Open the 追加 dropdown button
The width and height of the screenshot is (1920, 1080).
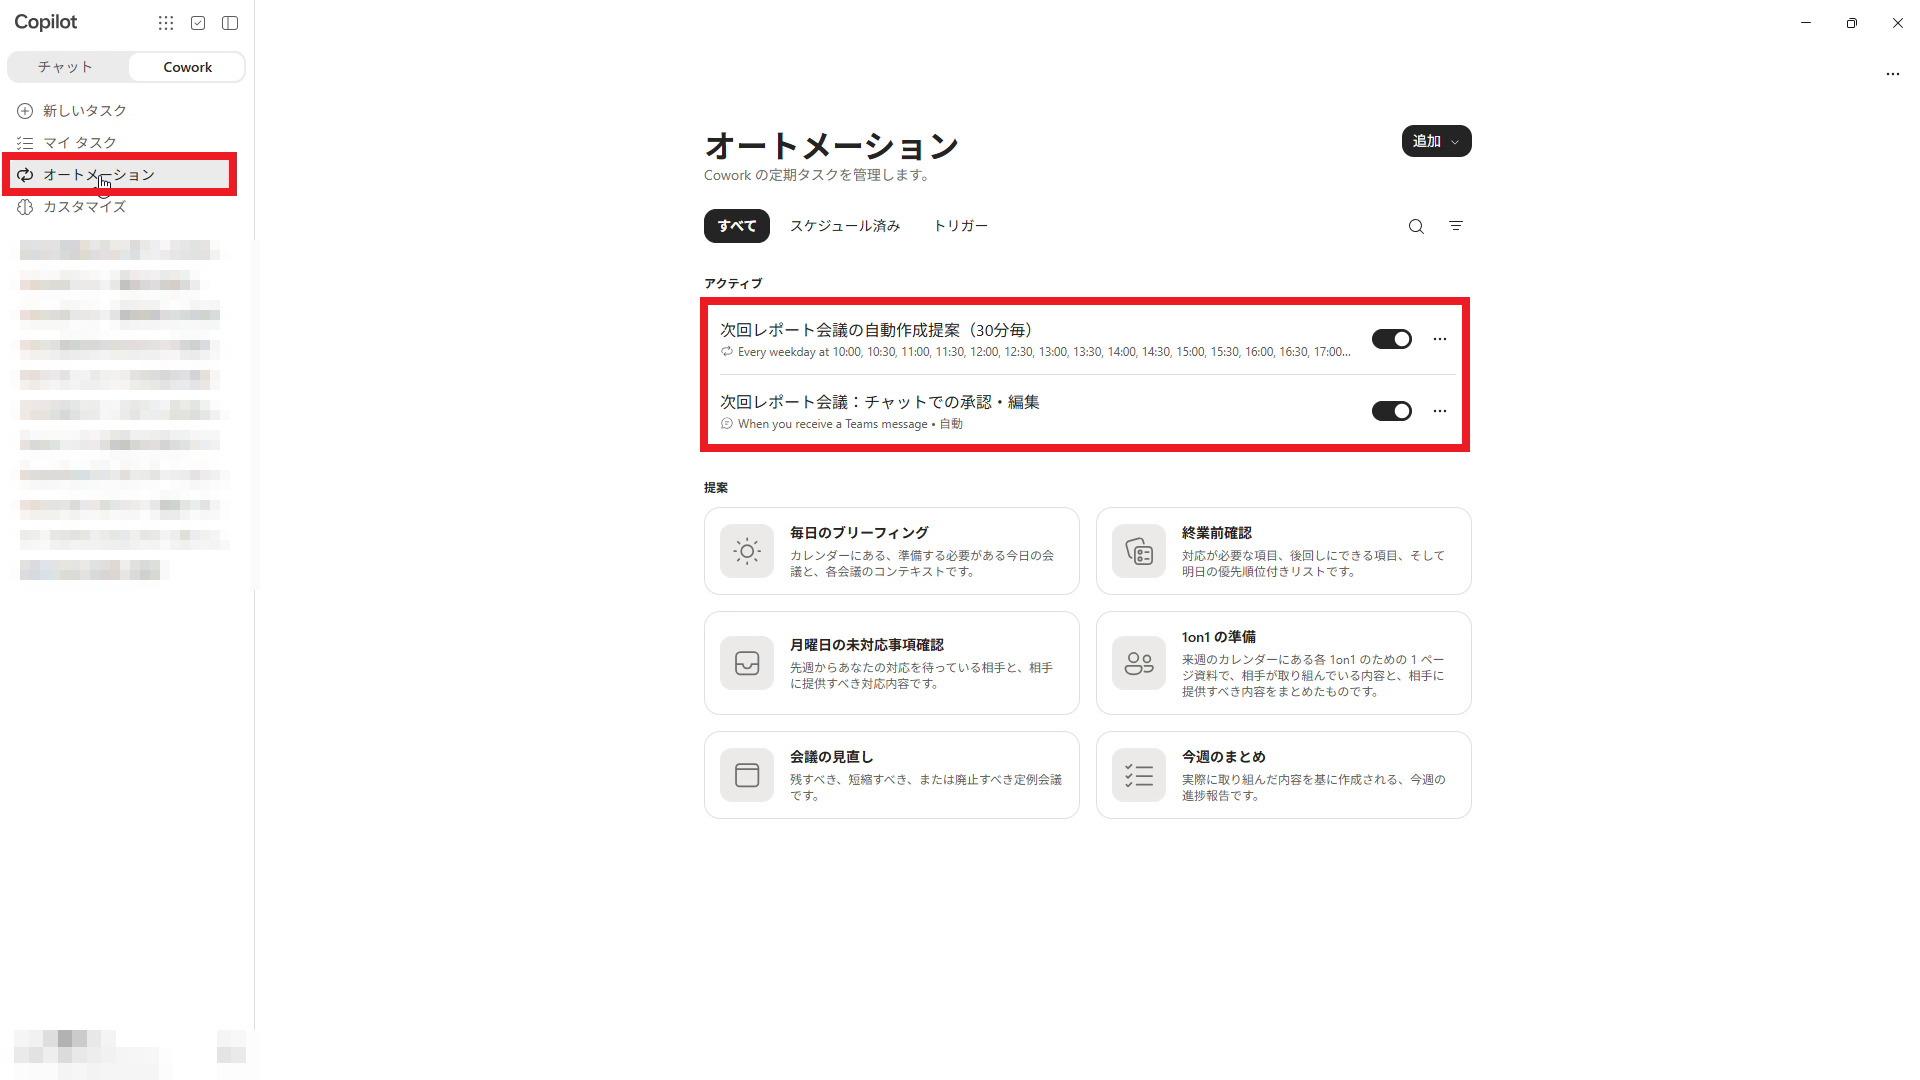point(1436,141)
